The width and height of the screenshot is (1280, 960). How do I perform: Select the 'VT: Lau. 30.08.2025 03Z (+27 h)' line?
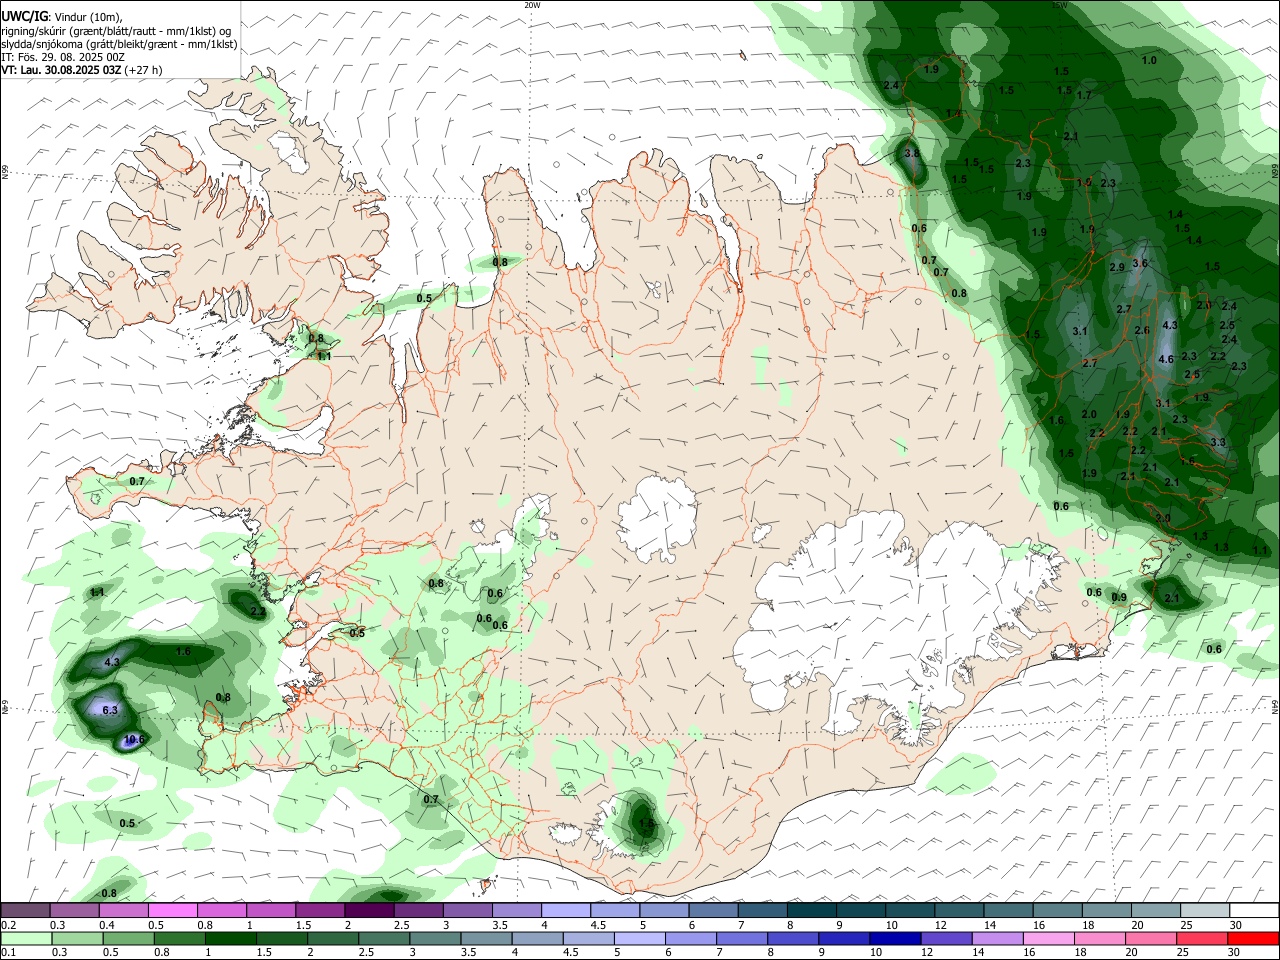pos(82,70)
